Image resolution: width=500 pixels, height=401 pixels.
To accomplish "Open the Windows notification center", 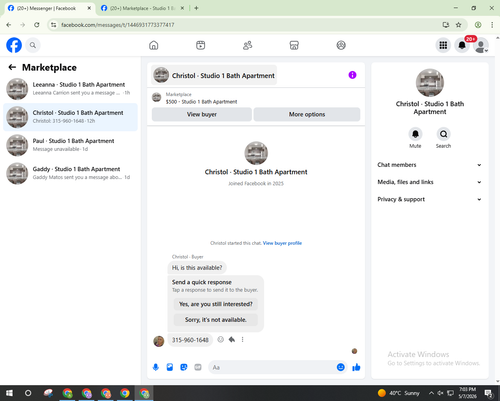I will point(489,393).
